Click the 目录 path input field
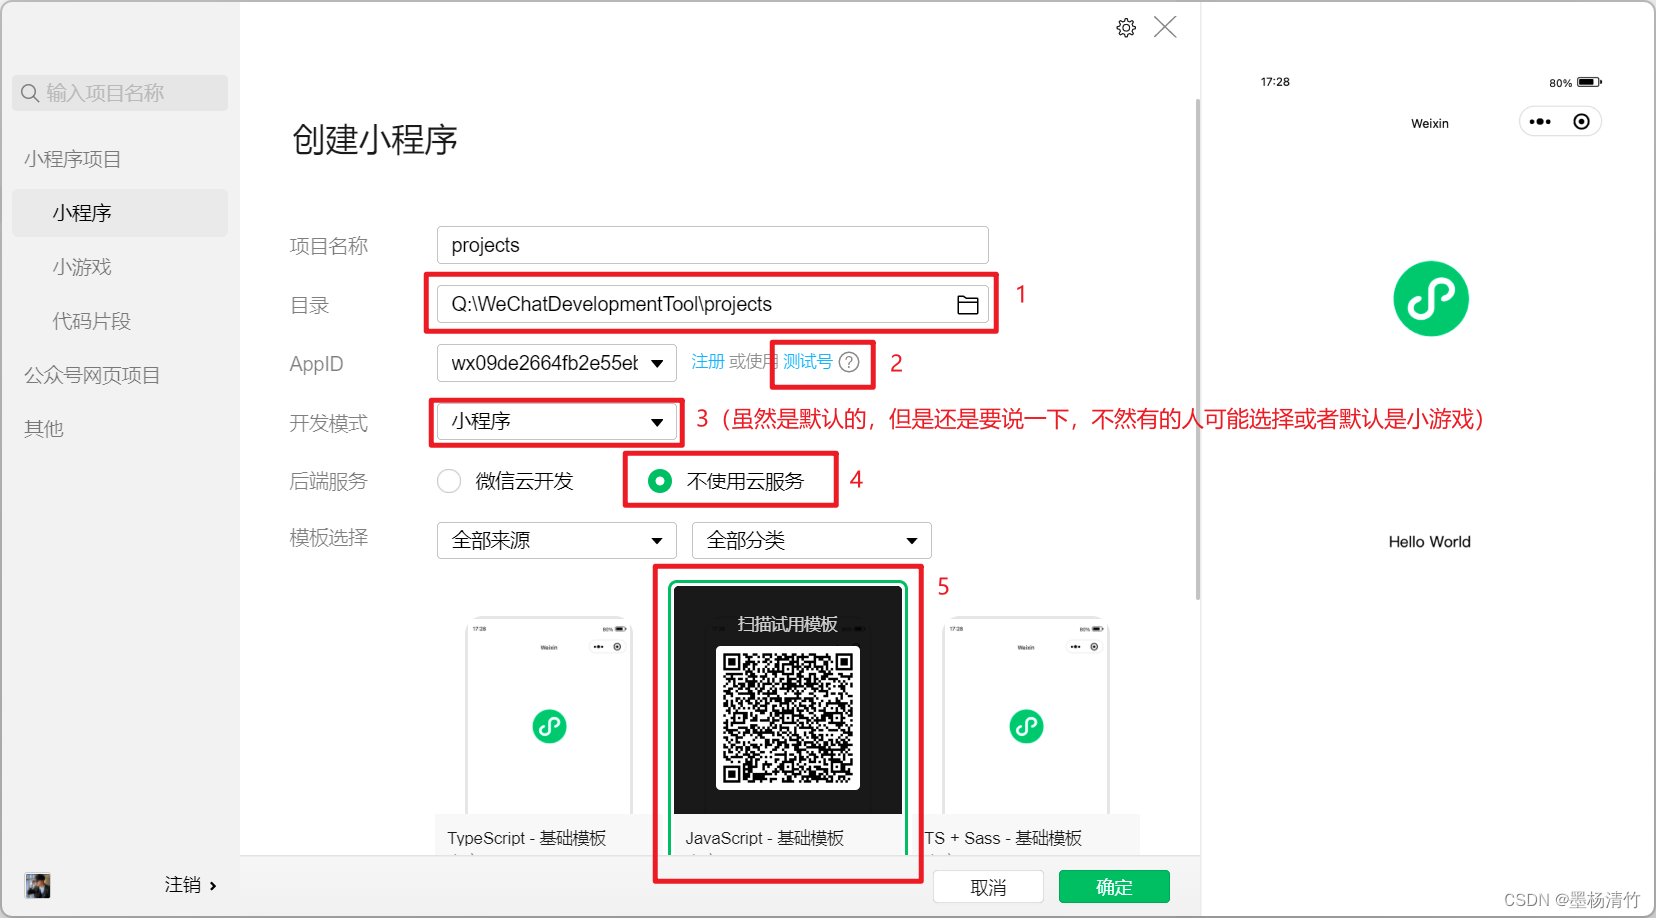 [x=712, y=304]
